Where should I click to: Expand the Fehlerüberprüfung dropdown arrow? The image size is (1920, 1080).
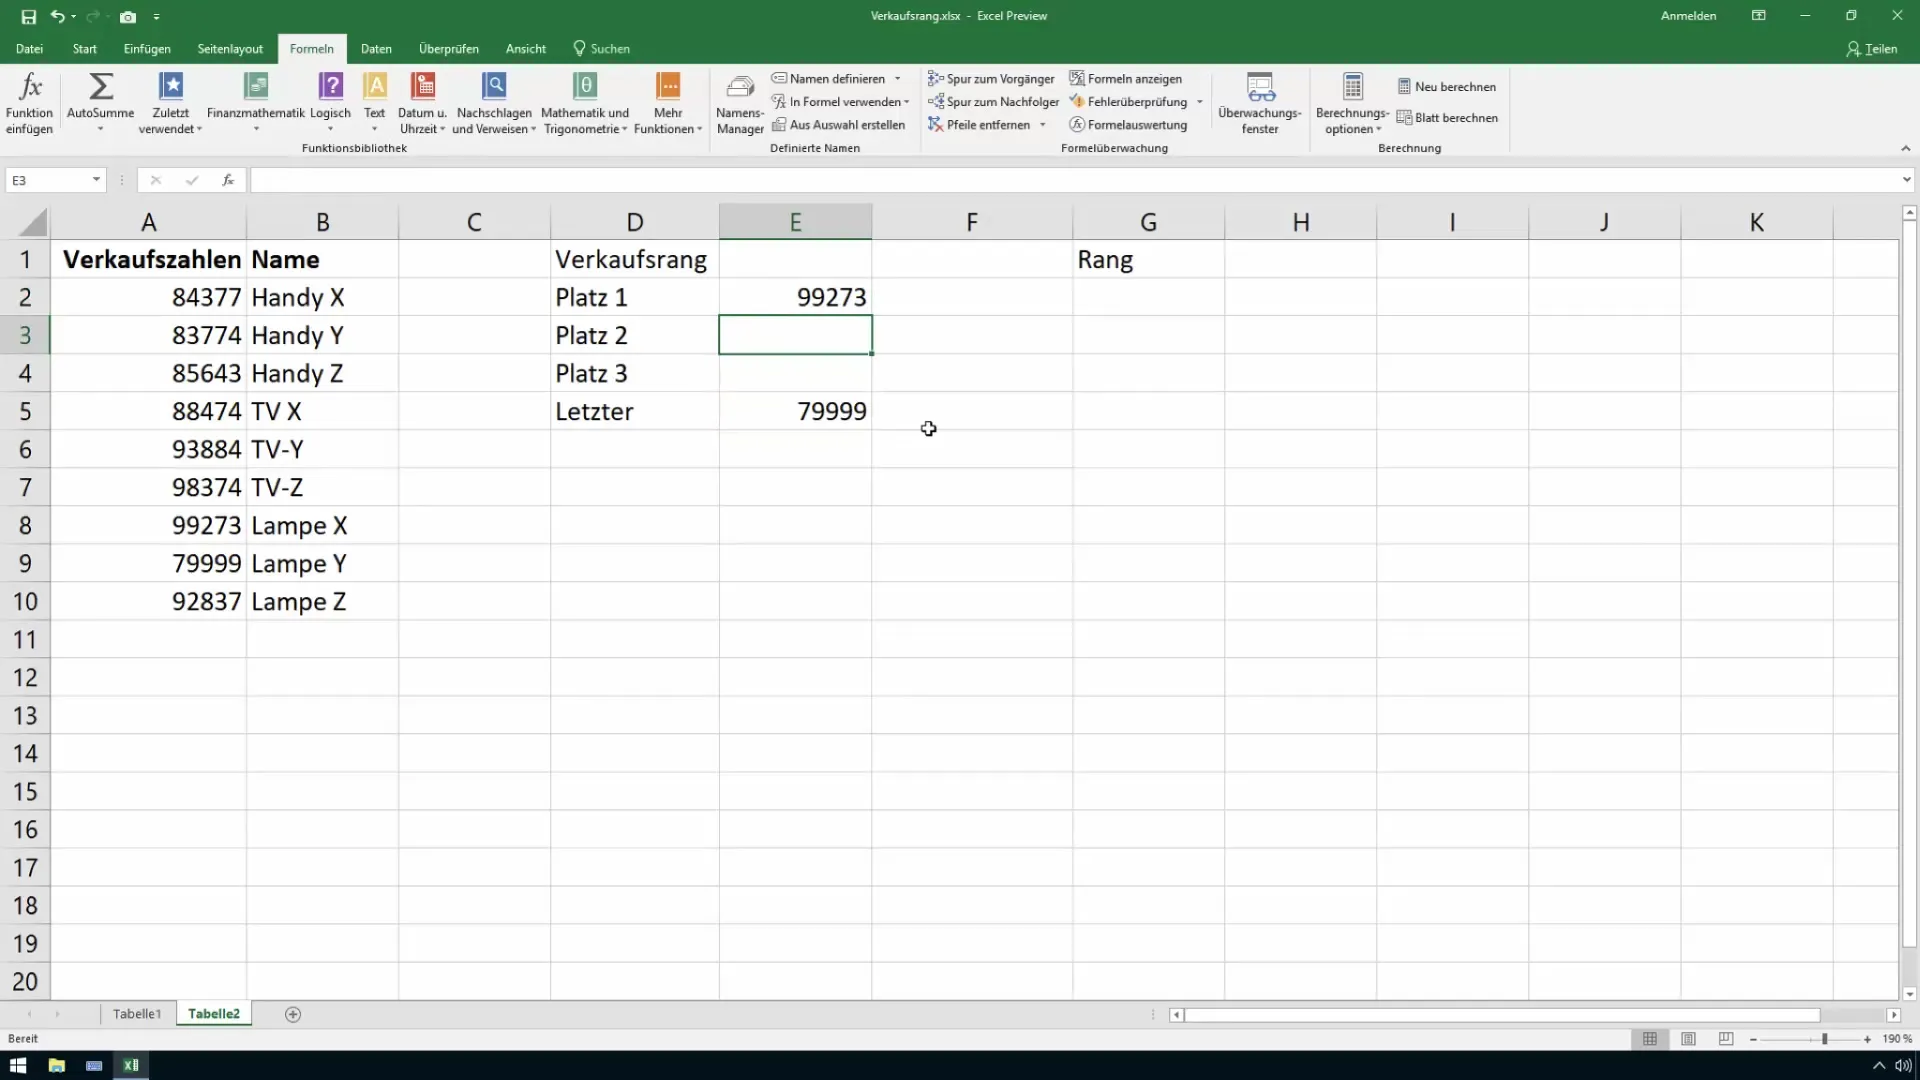tap(1199, 102)
